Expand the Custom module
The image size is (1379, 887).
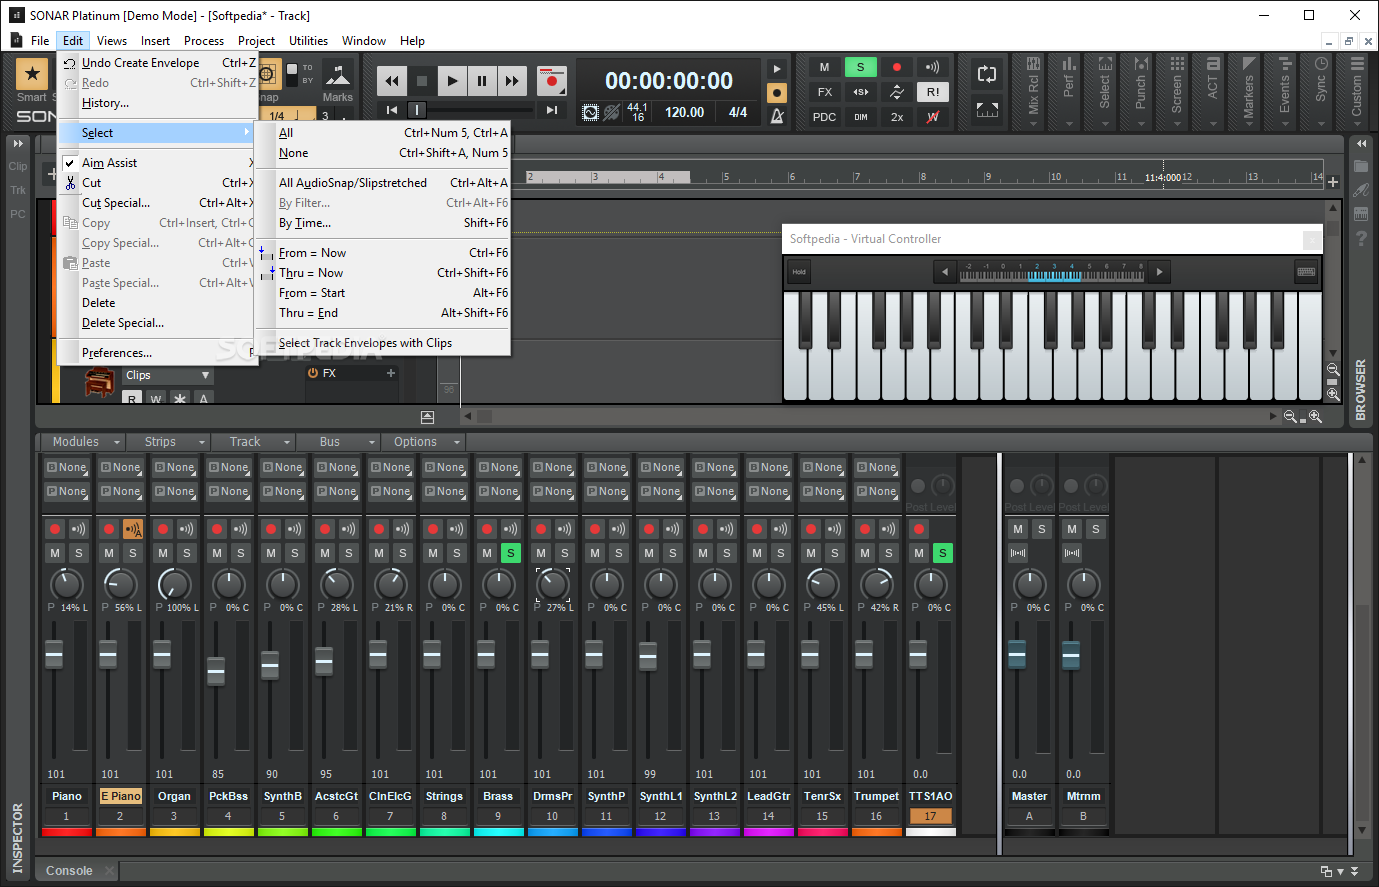1356,92
